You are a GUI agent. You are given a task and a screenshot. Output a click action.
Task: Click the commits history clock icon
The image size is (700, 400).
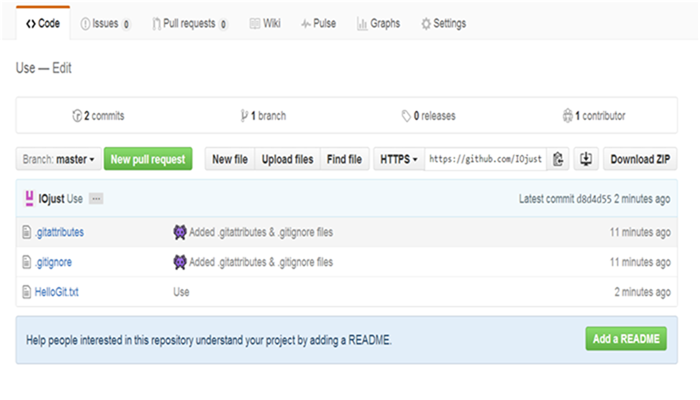point(77,116)
